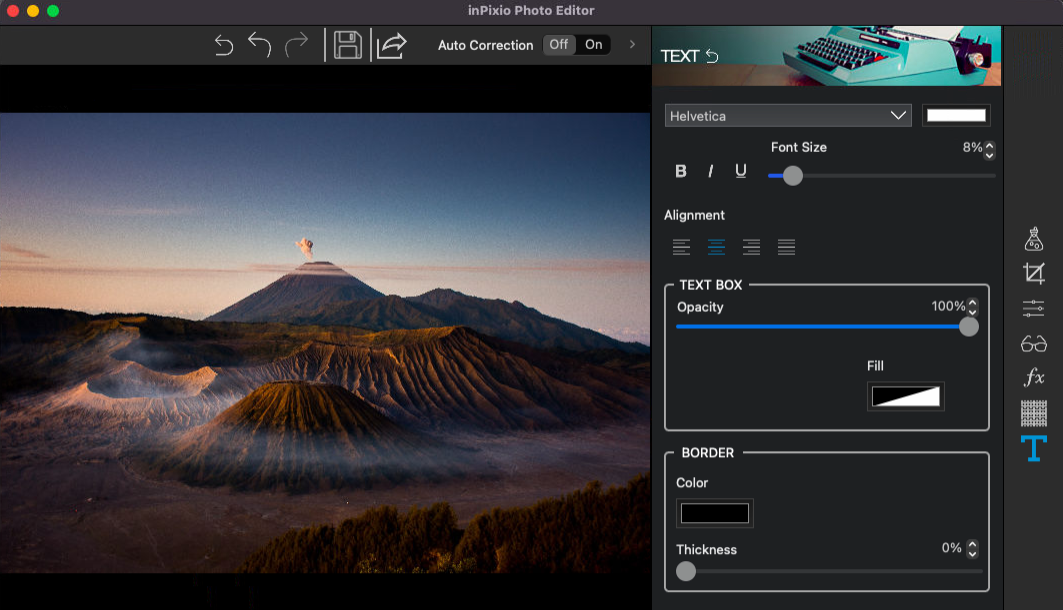Open the texture grid tool
The height and width of the screenshot is (610, 1063).
(1033, 413)
